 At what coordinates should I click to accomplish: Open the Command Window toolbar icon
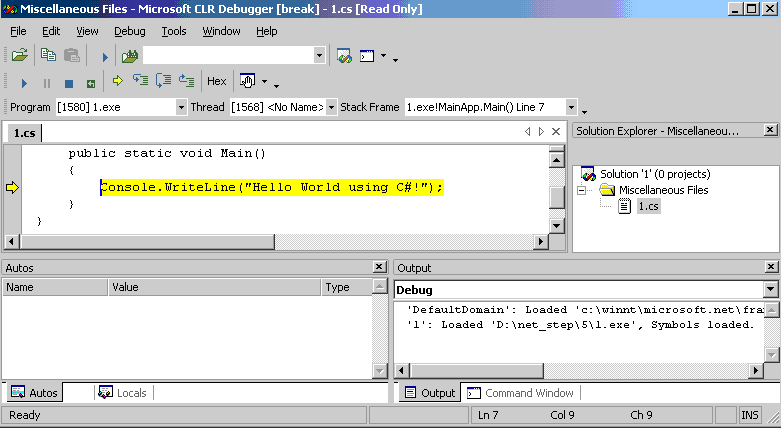(x=367, y=55)
